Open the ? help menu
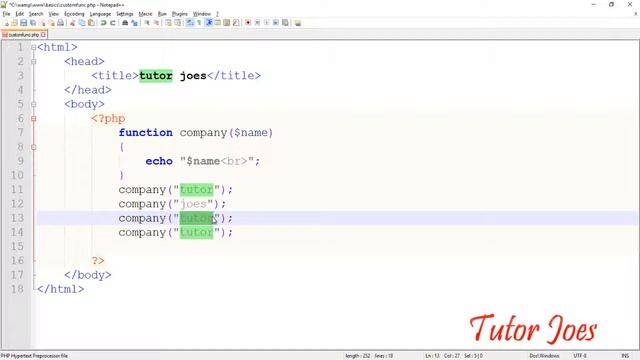This screenshot has width=640, height=360. (x=217, y=14)
